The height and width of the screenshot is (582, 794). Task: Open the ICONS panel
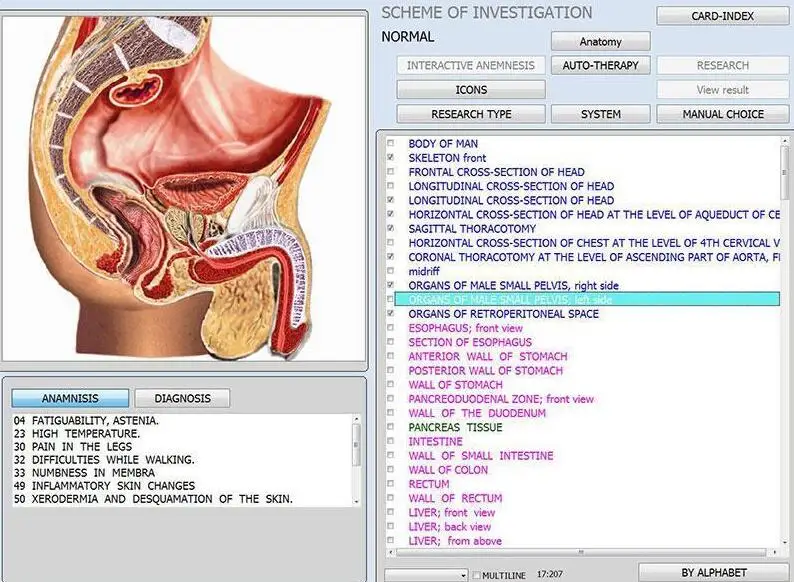coord(471,90)
